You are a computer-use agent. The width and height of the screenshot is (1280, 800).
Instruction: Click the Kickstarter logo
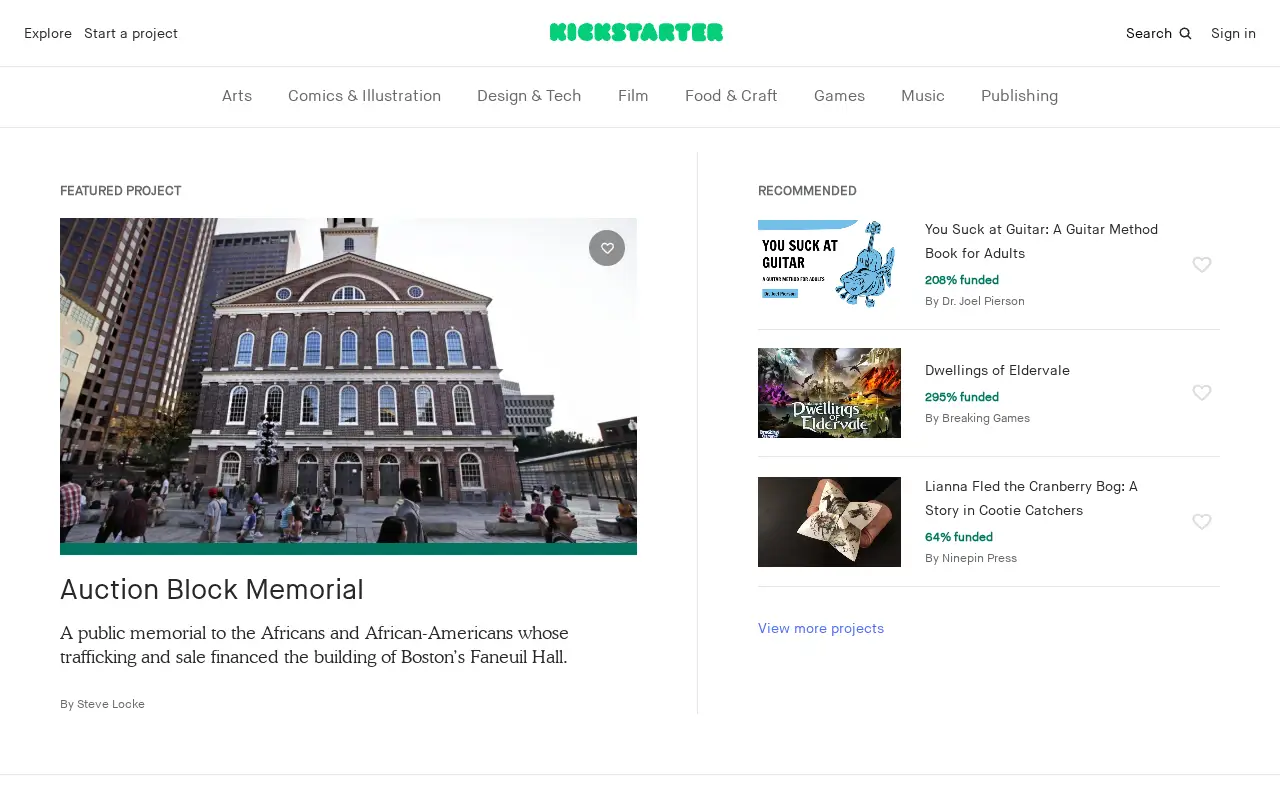tap(636, 32)
